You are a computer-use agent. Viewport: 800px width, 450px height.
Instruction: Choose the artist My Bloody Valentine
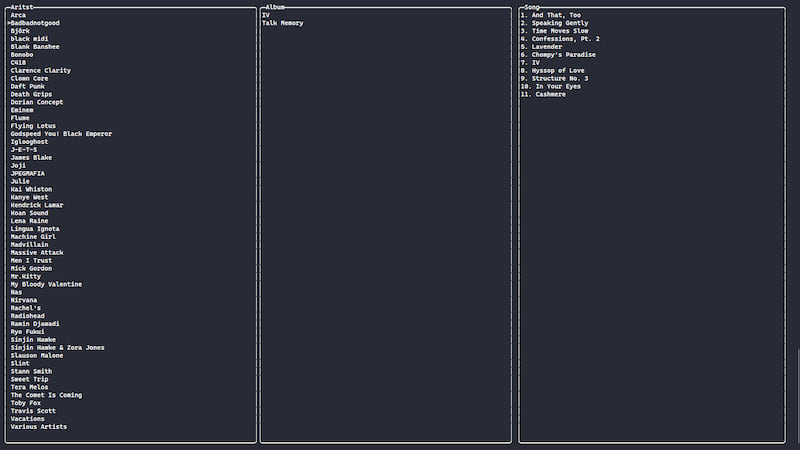pos(46,284)
